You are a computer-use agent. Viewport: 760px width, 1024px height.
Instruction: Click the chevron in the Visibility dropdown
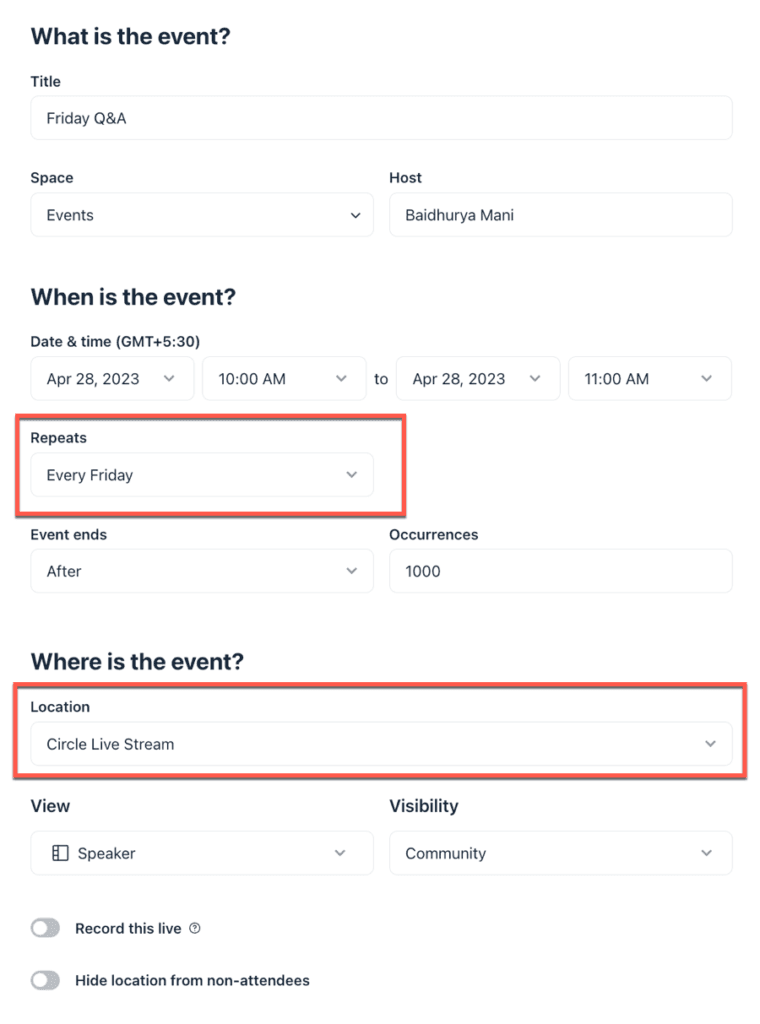(707, 853)
